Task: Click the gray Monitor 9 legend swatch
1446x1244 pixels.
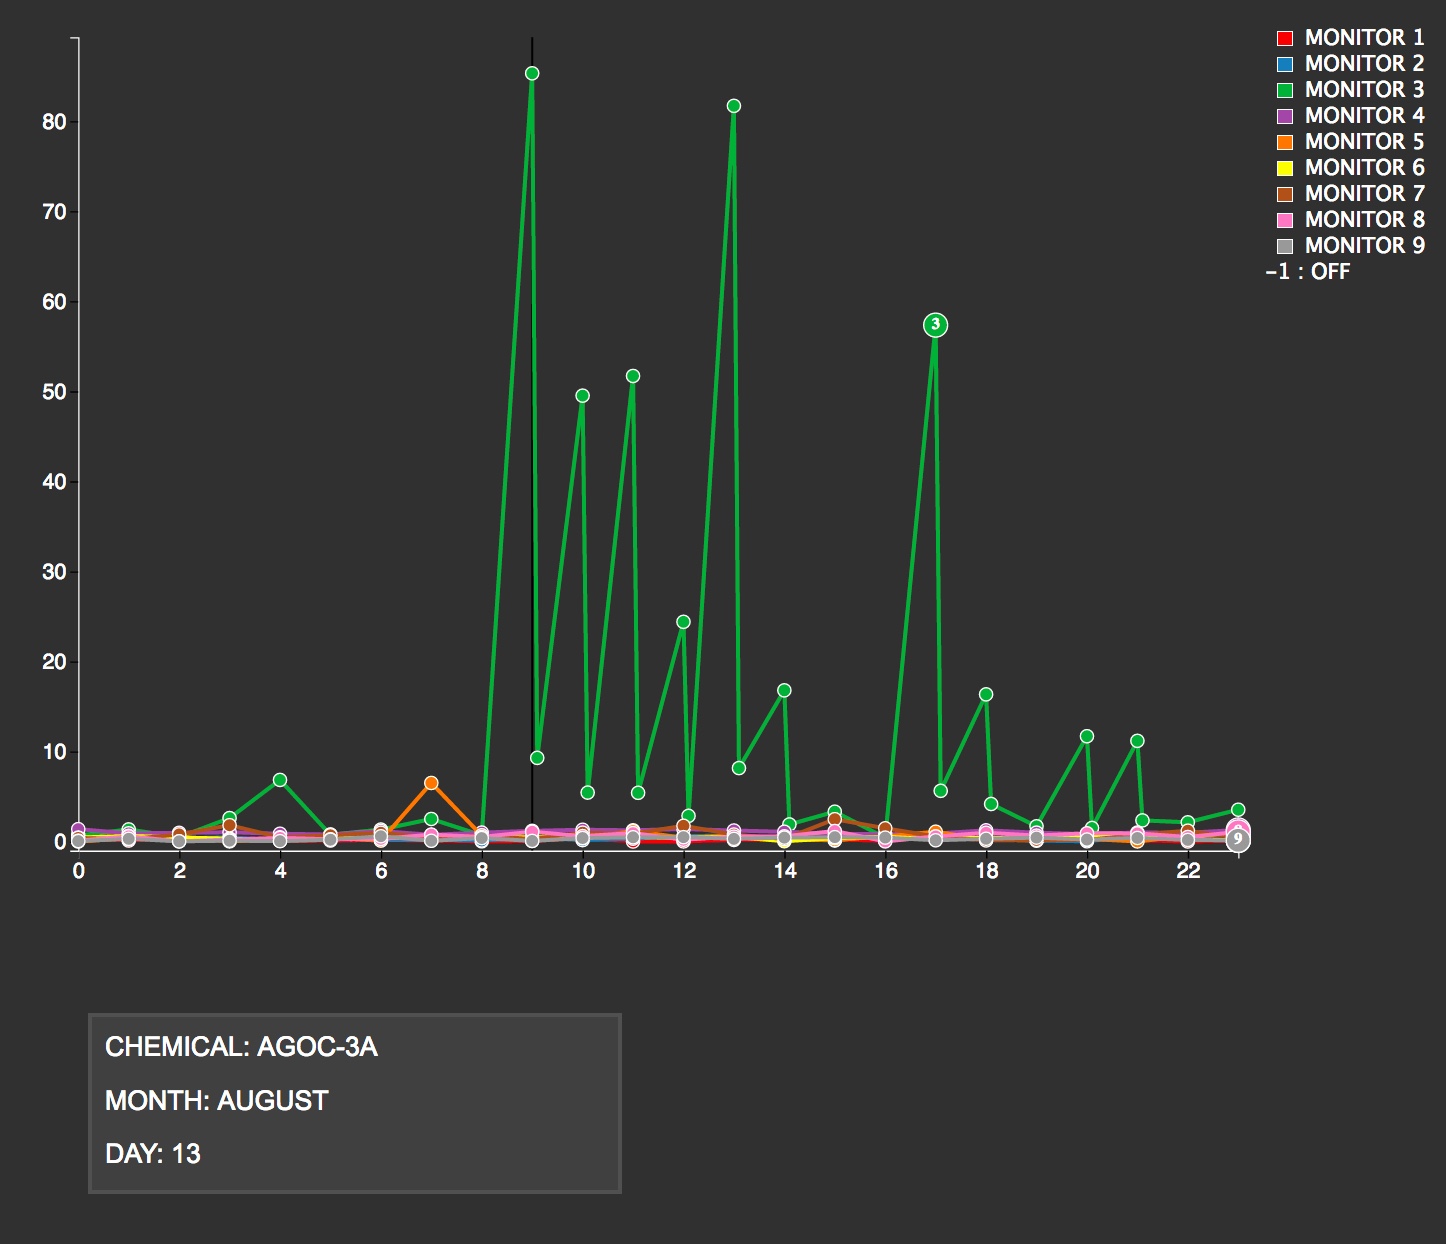Action: click(1285, 246)
